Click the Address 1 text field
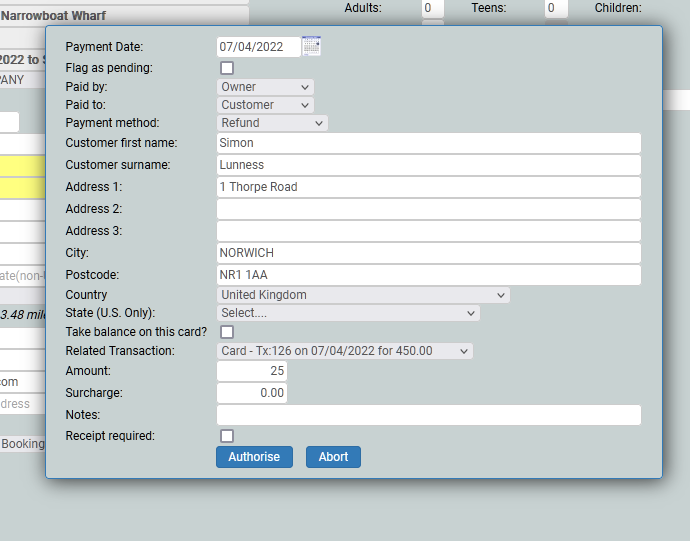The image size is (690, 541). tap(428, 187)
